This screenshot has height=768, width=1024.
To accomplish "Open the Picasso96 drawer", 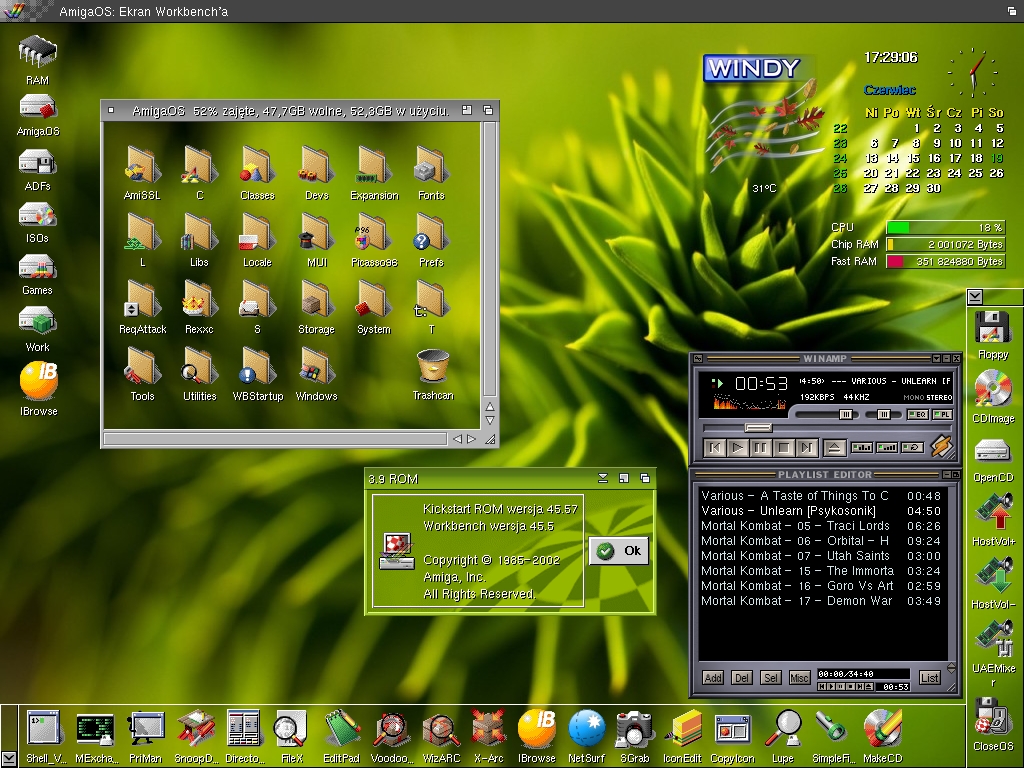I will click(374, 242).
